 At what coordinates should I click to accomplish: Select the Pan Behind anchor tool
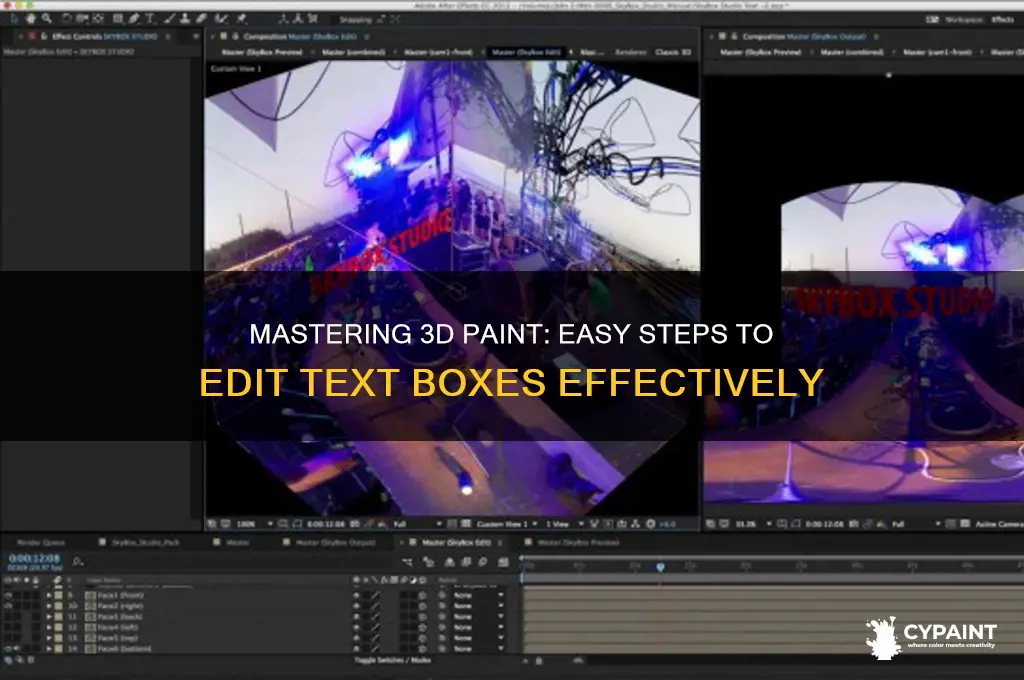point(99,19)
